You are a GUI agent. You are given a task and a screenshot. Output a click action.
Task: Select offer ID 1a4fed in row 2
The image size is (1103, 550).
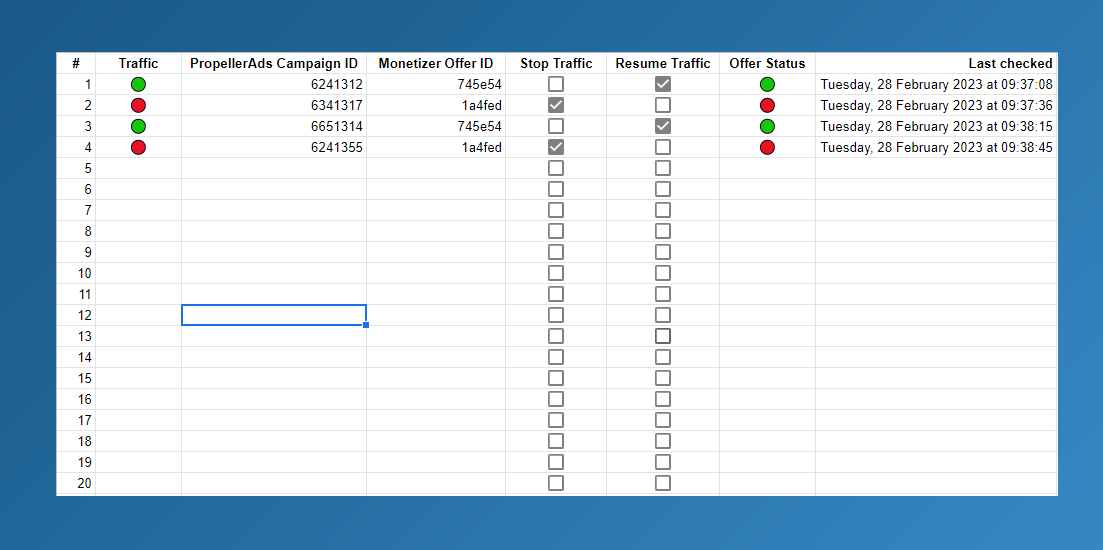(x=435, y=105)
